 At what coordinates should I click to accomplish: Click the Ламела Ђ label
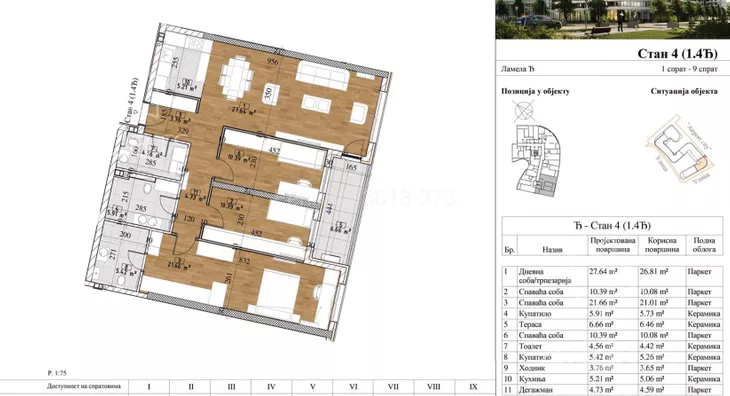tap(518, 69)
